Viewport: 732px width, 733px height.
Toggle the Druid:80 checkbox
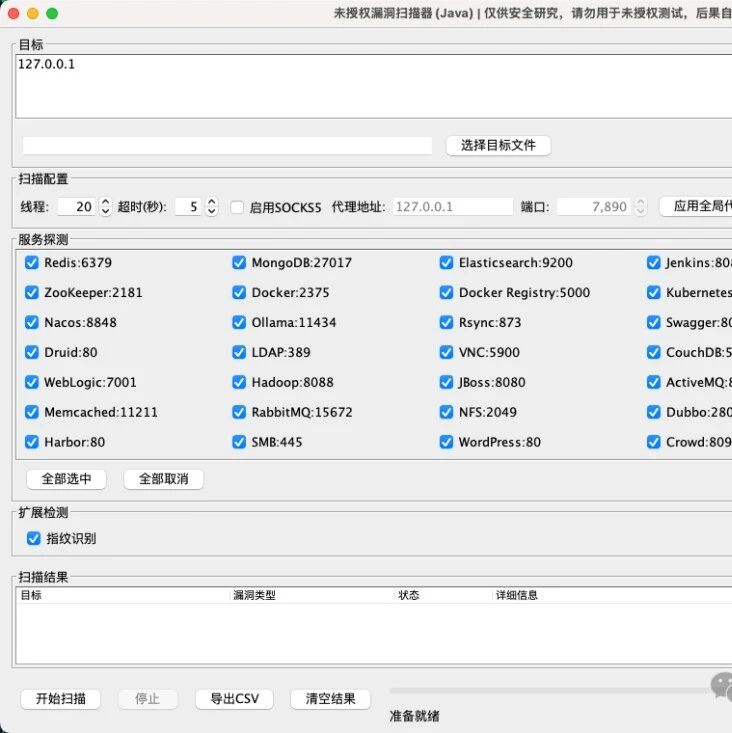click(x=31, y=352)
